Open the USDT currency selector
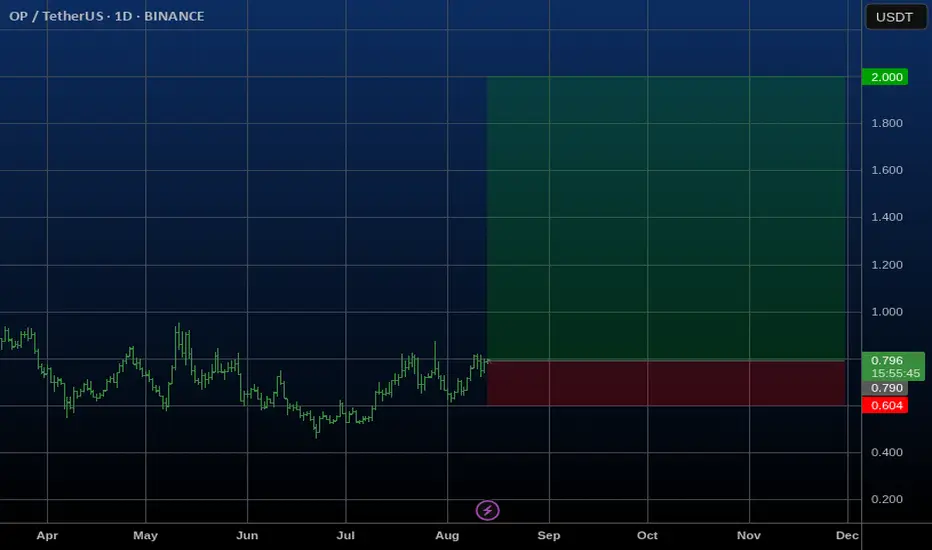This screenshot has height=550, width=932. point(895,17)
